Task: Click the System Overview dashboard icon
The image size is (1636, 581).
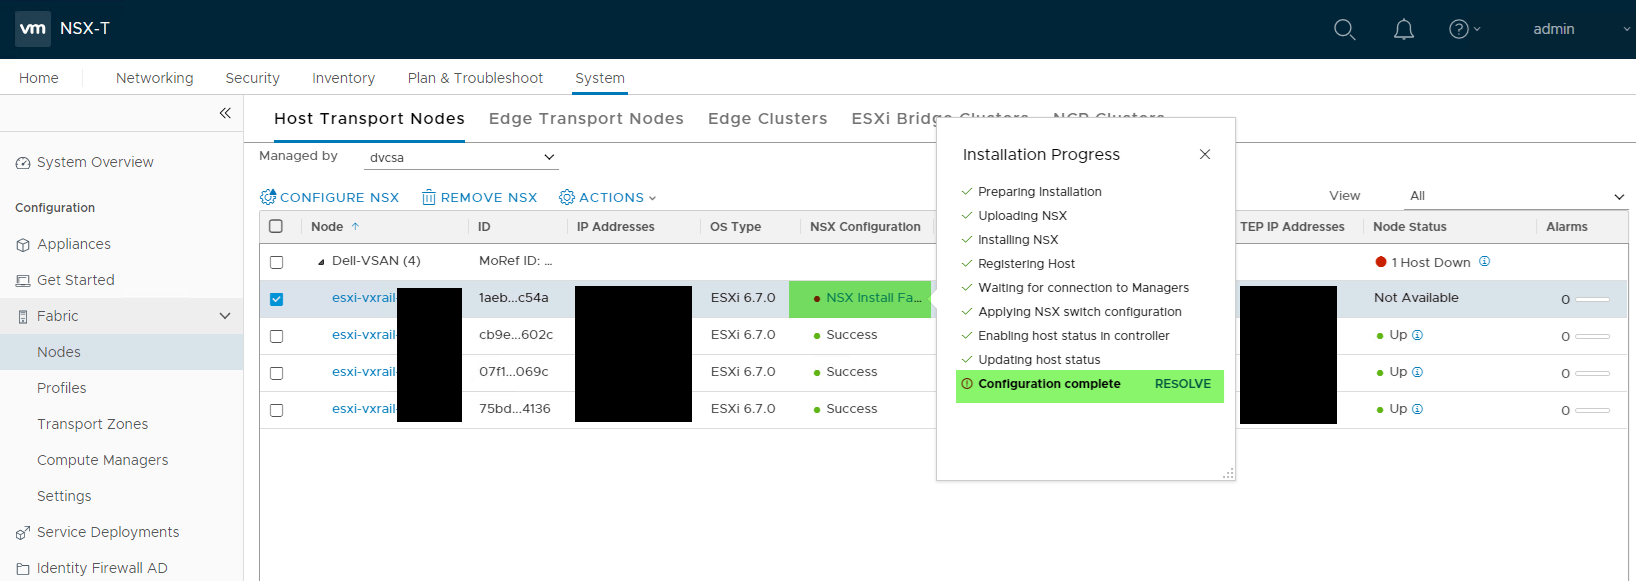Action: (x=23, y=163)
